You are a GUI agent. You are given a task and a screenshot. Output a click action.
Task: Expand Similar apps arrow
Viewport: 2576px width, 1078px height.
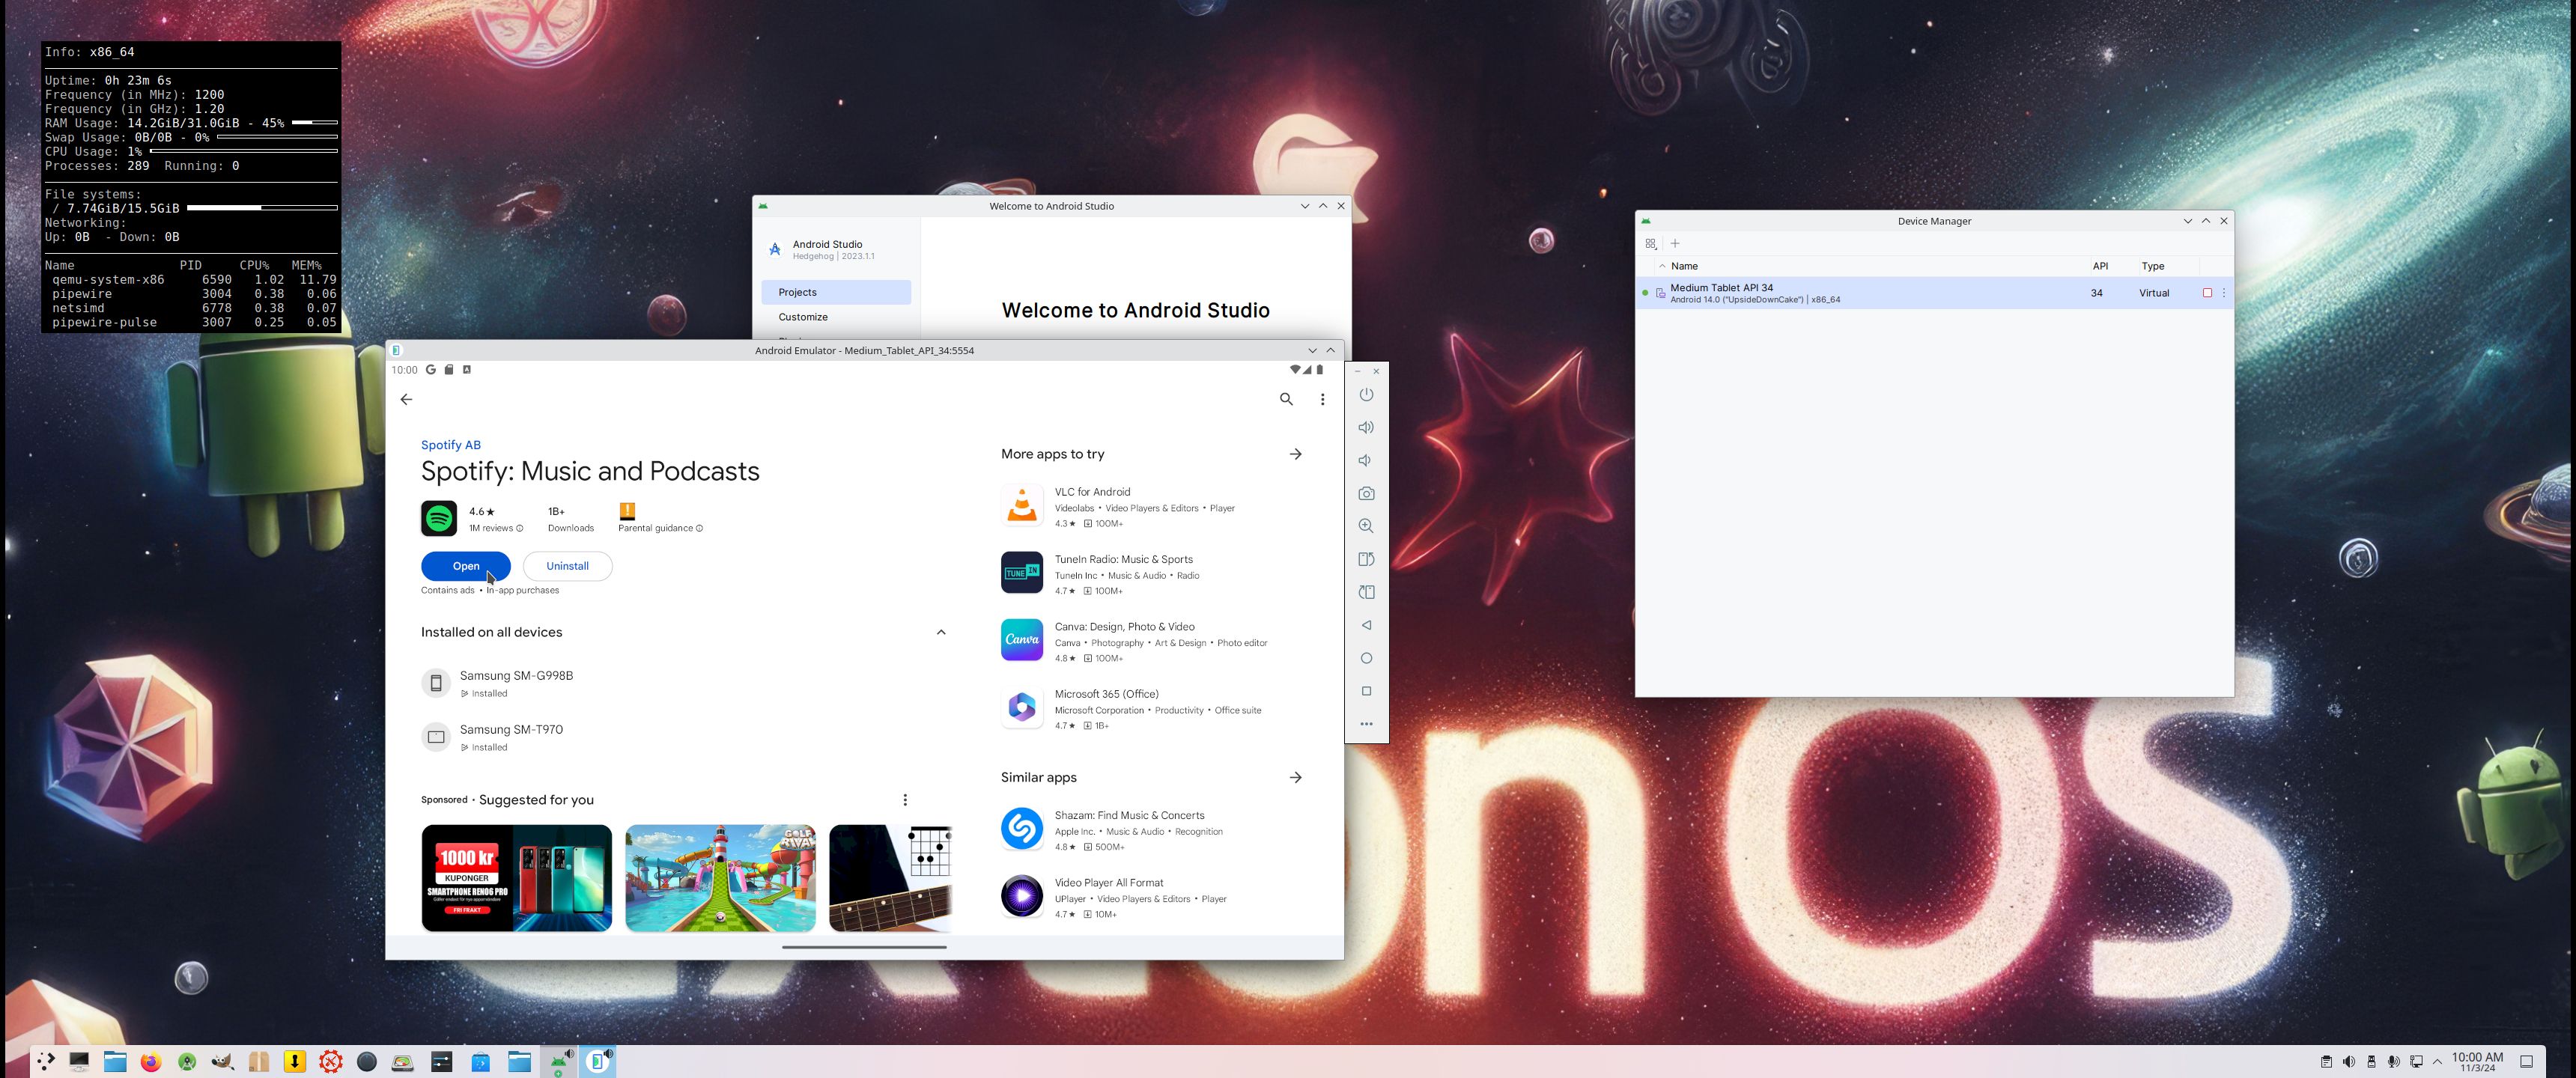tap(1296, 777)
